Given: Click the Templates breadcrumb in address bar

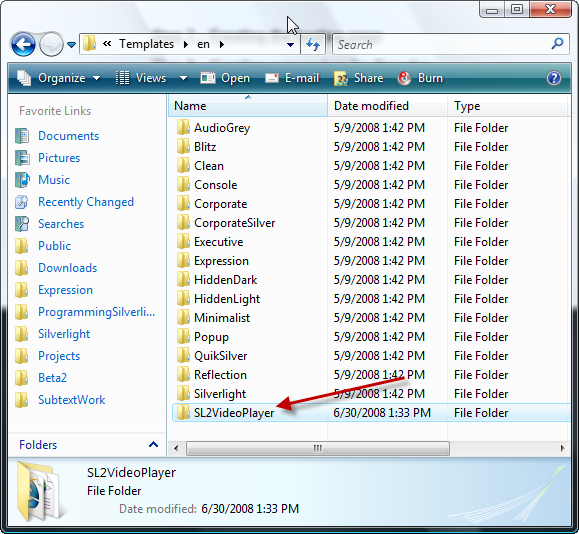Looking at the screenshot, I should 146,44.
